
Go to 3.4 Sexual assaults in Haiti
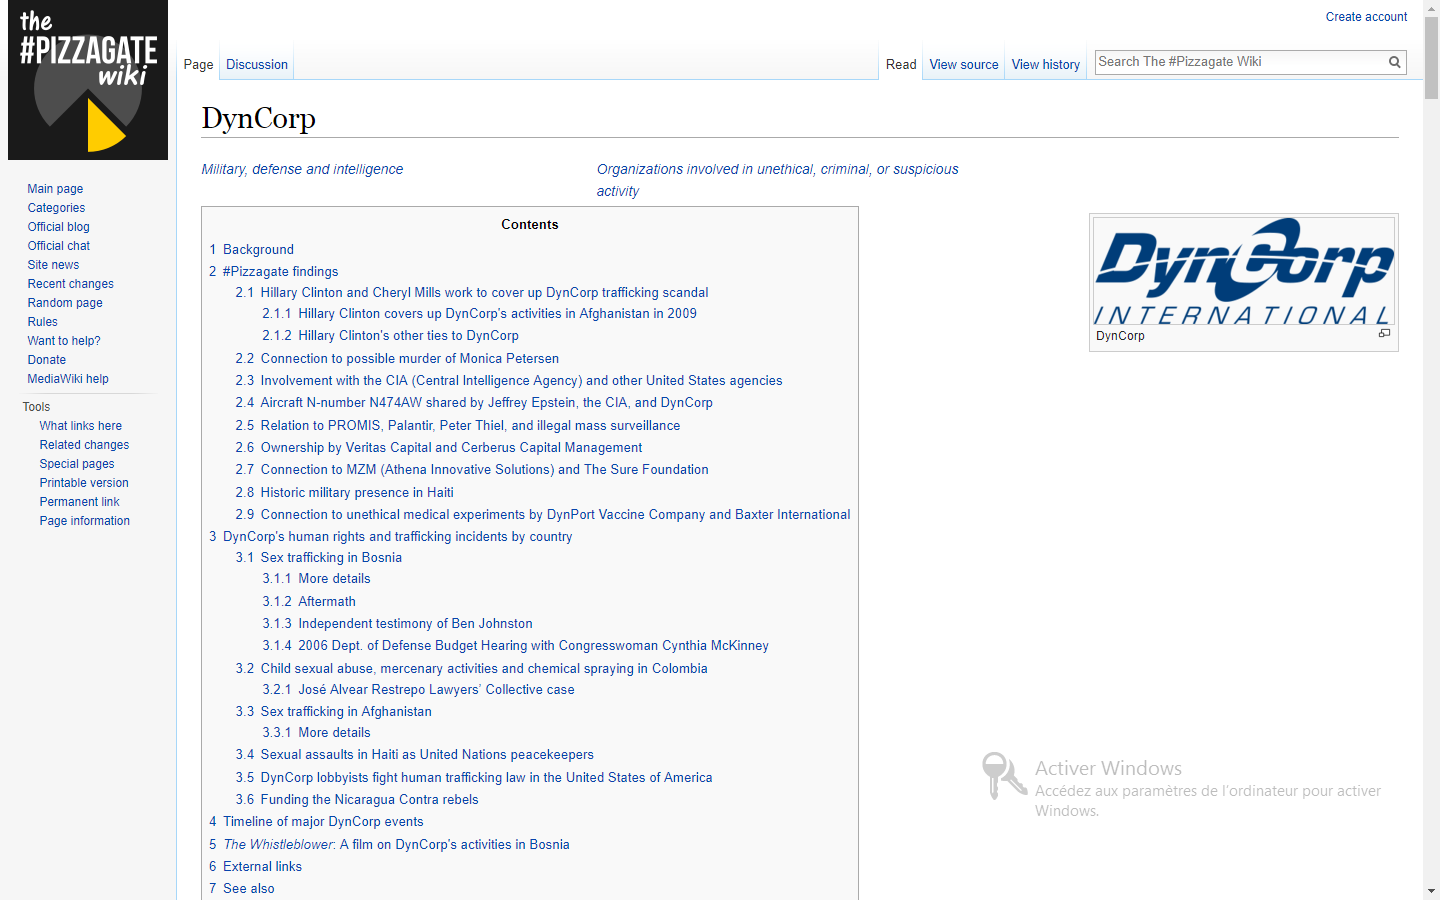pos(415,755)
